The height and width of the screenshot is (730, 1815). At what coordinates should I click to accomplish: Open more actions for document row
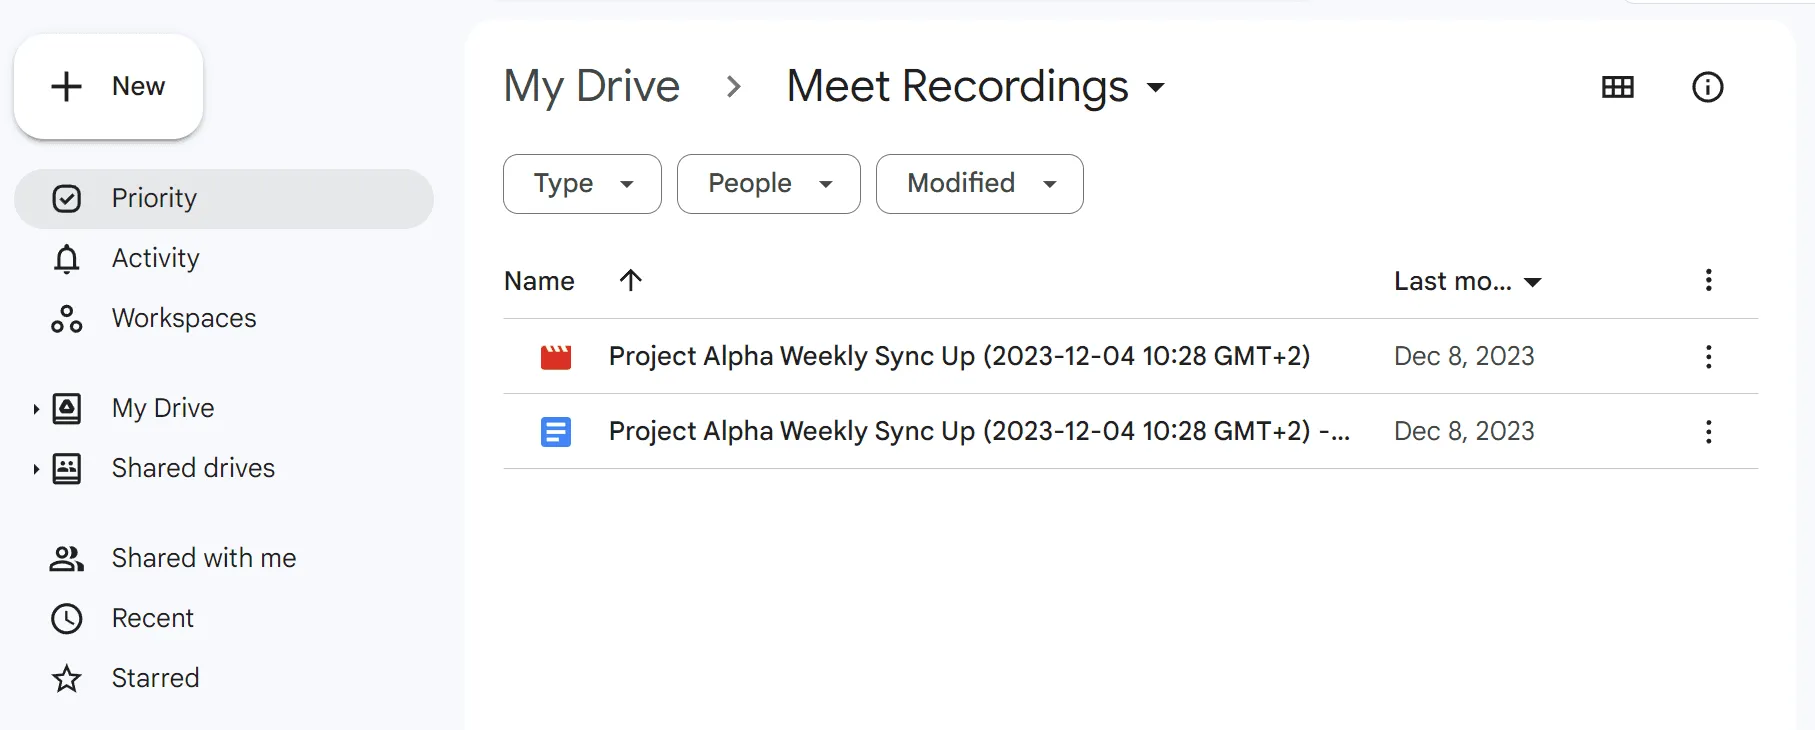point(1709,432)
